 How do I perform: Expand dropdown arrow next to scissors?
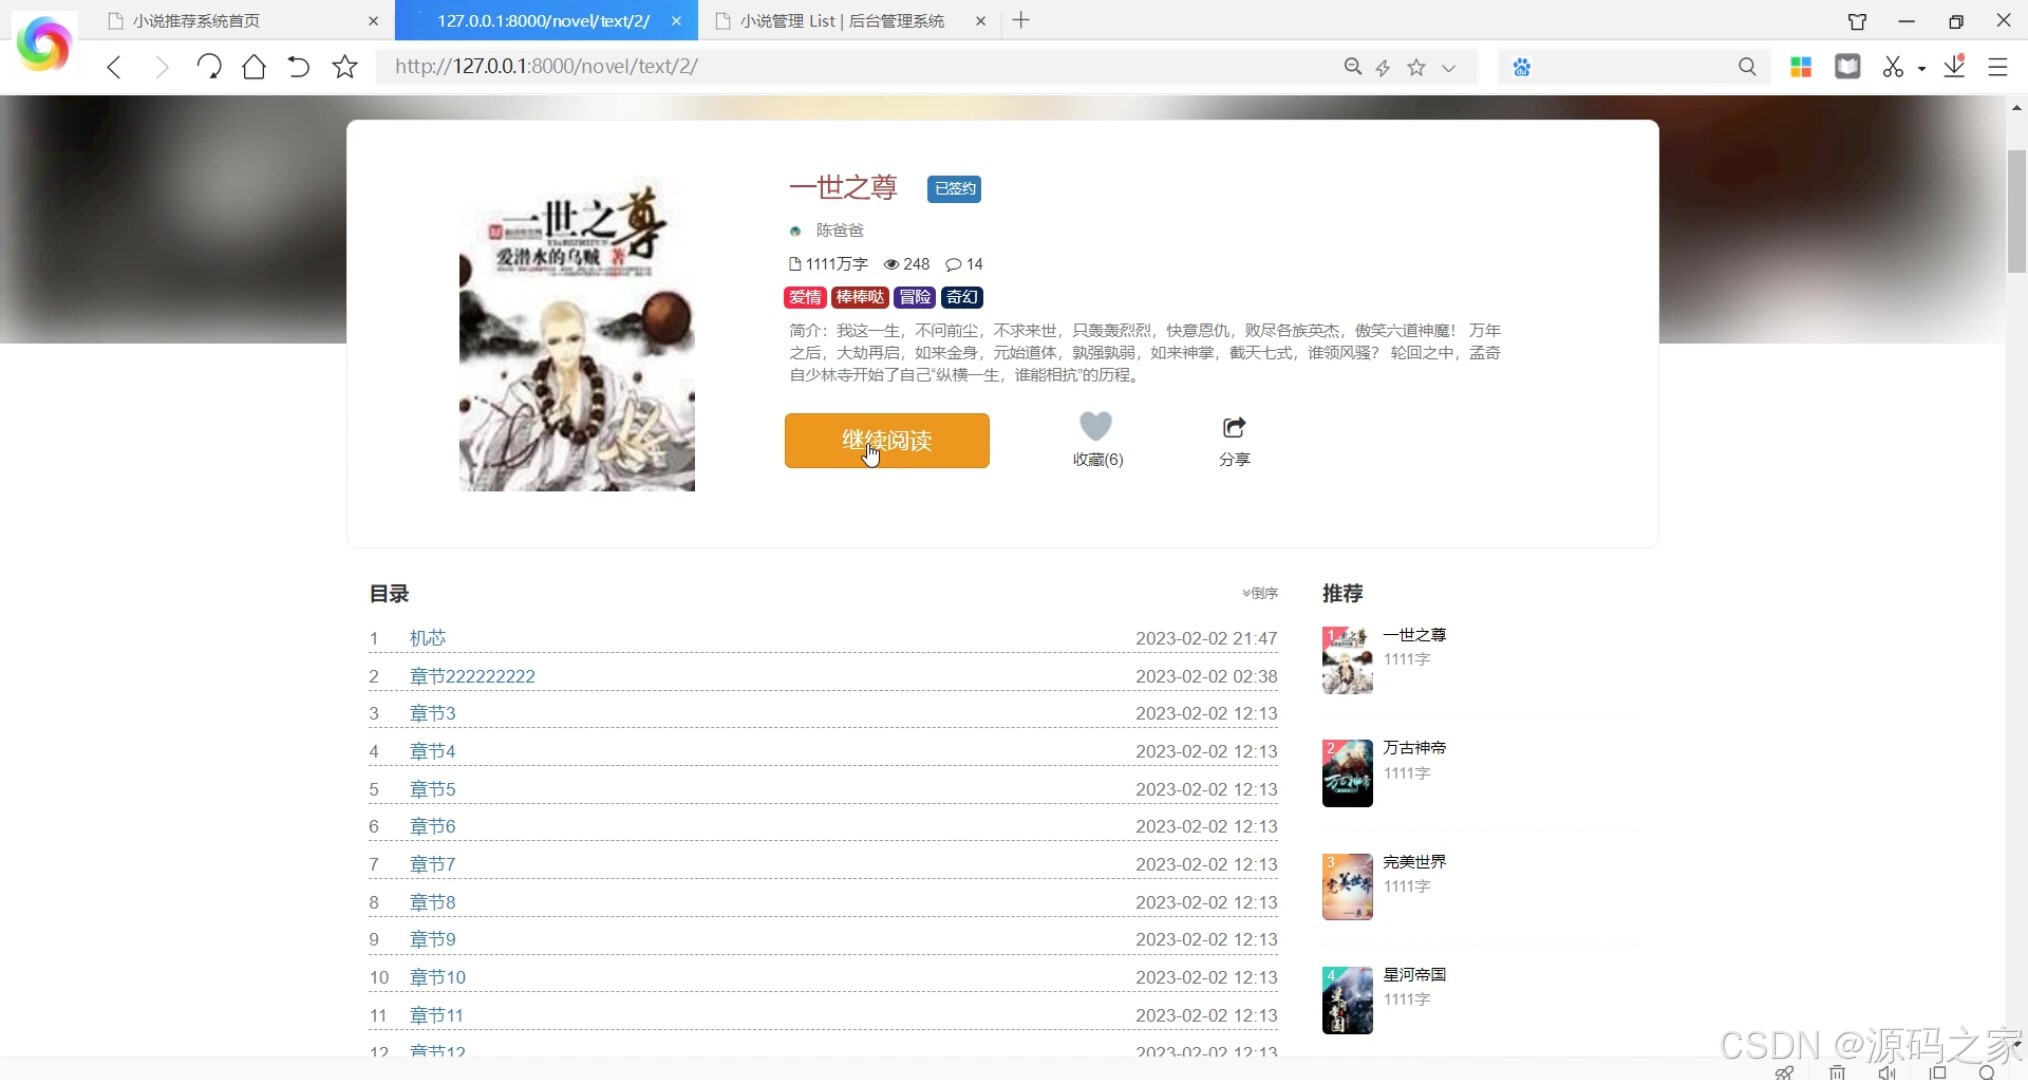[1921, 69]
